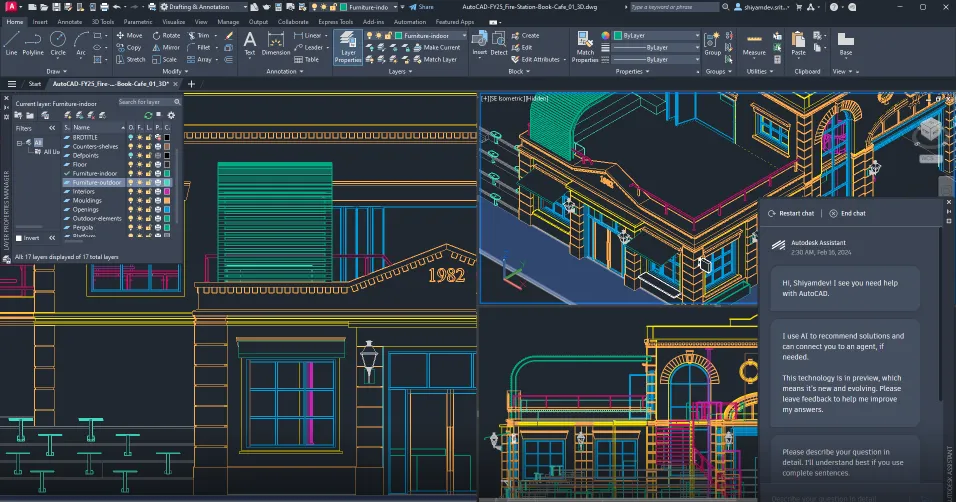Screen dimensions: 956x502
Task: Click Save icon in quick access toolbar
Action: tap(56, 7)
